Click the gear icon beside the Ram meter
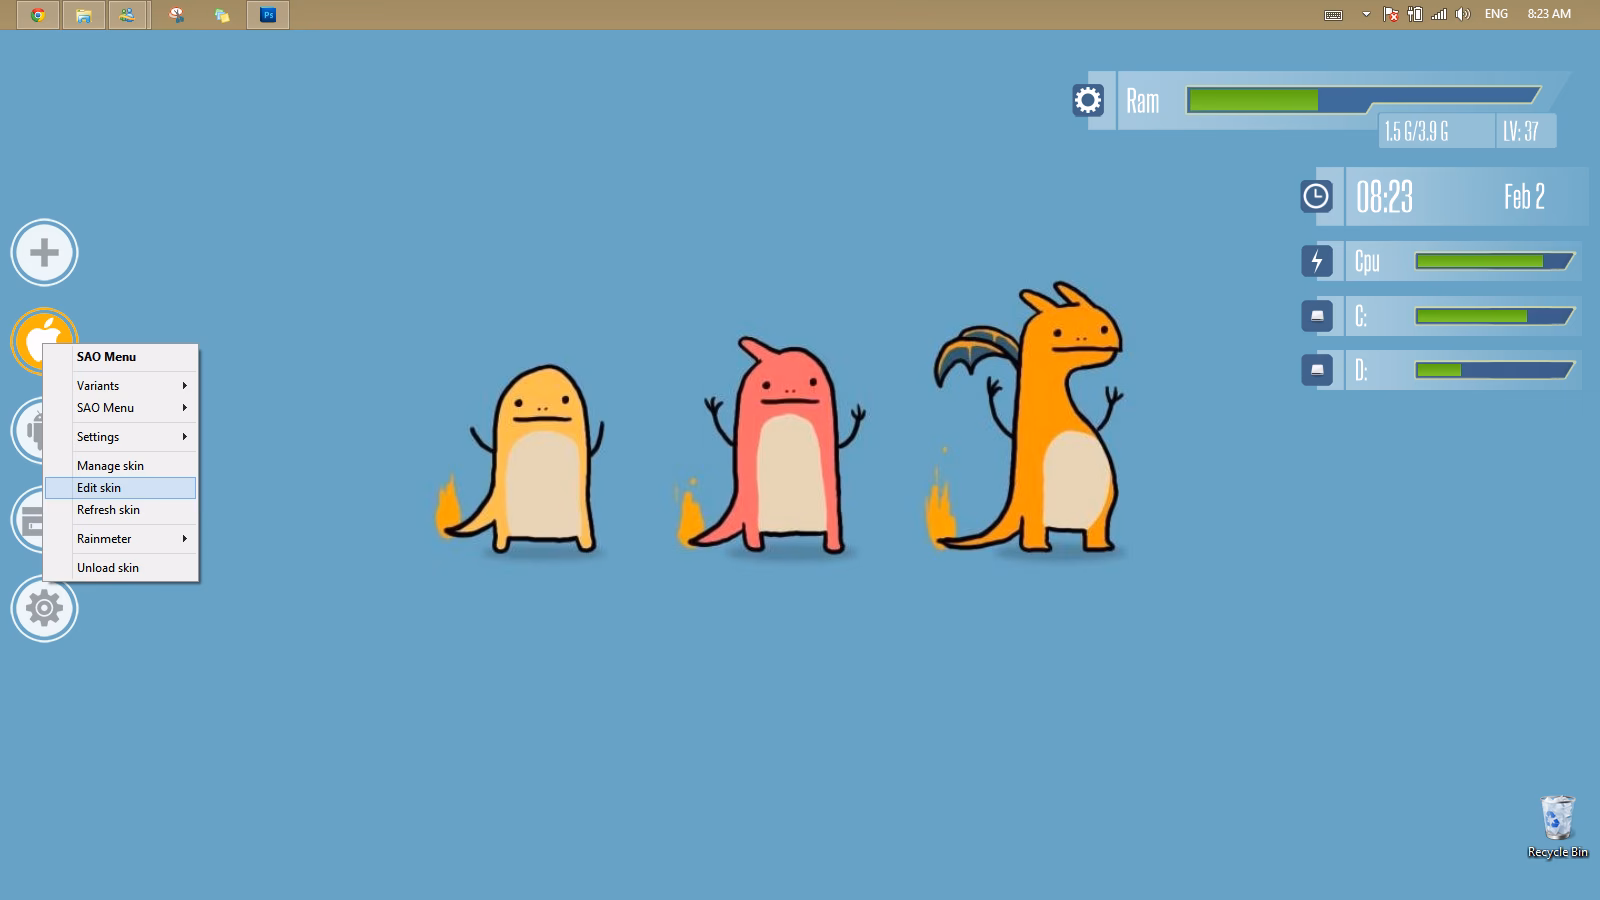 [x=1088, y=100]
